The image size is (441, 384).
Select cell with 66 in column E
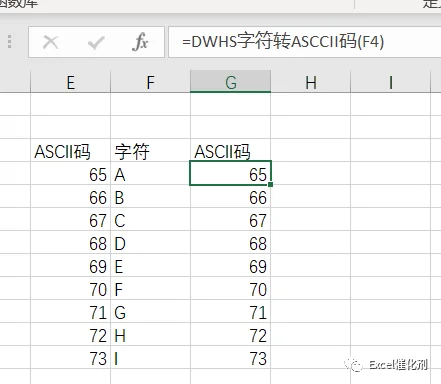click(70, 196)
